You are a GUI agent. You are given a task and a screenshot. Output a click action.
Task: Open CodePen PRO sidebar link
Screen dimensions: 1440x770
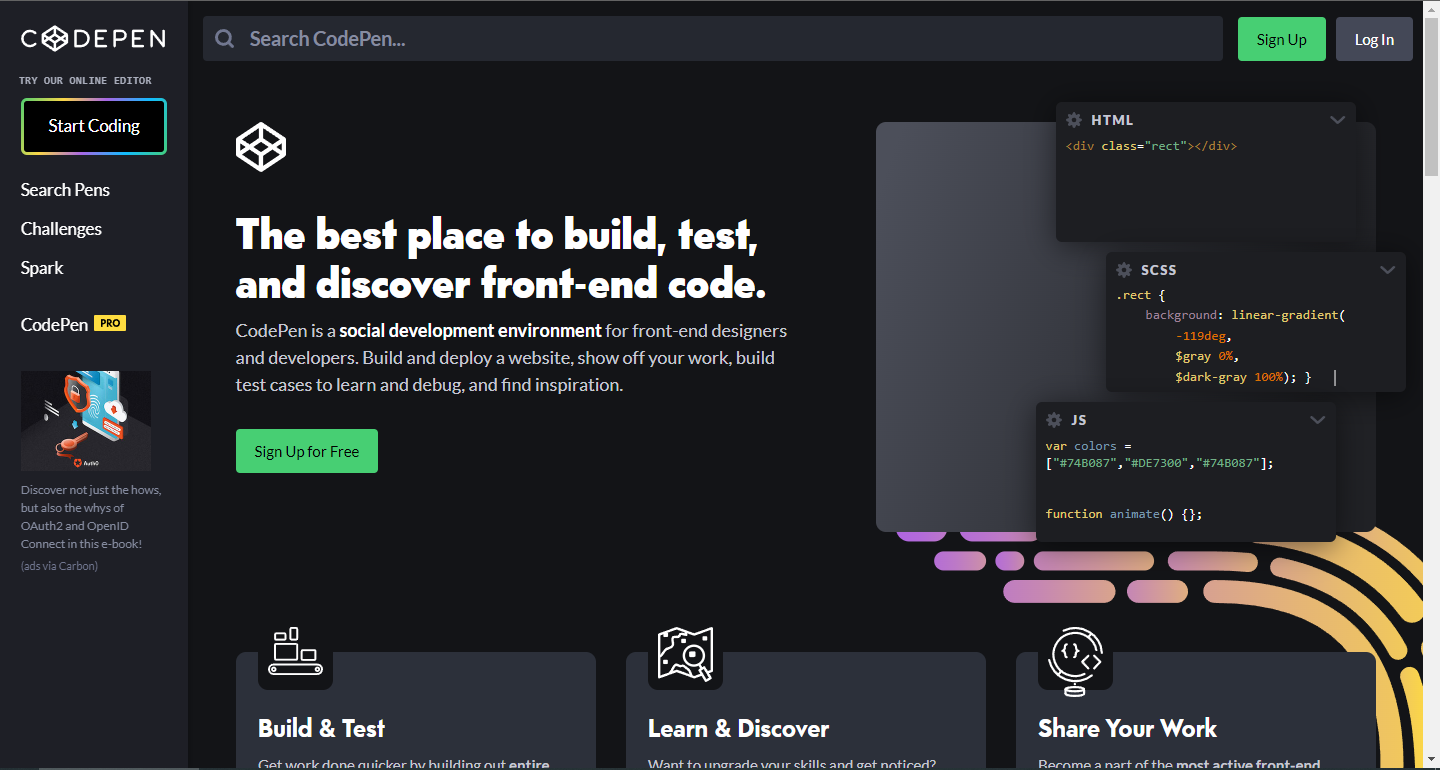coord(73,324)
